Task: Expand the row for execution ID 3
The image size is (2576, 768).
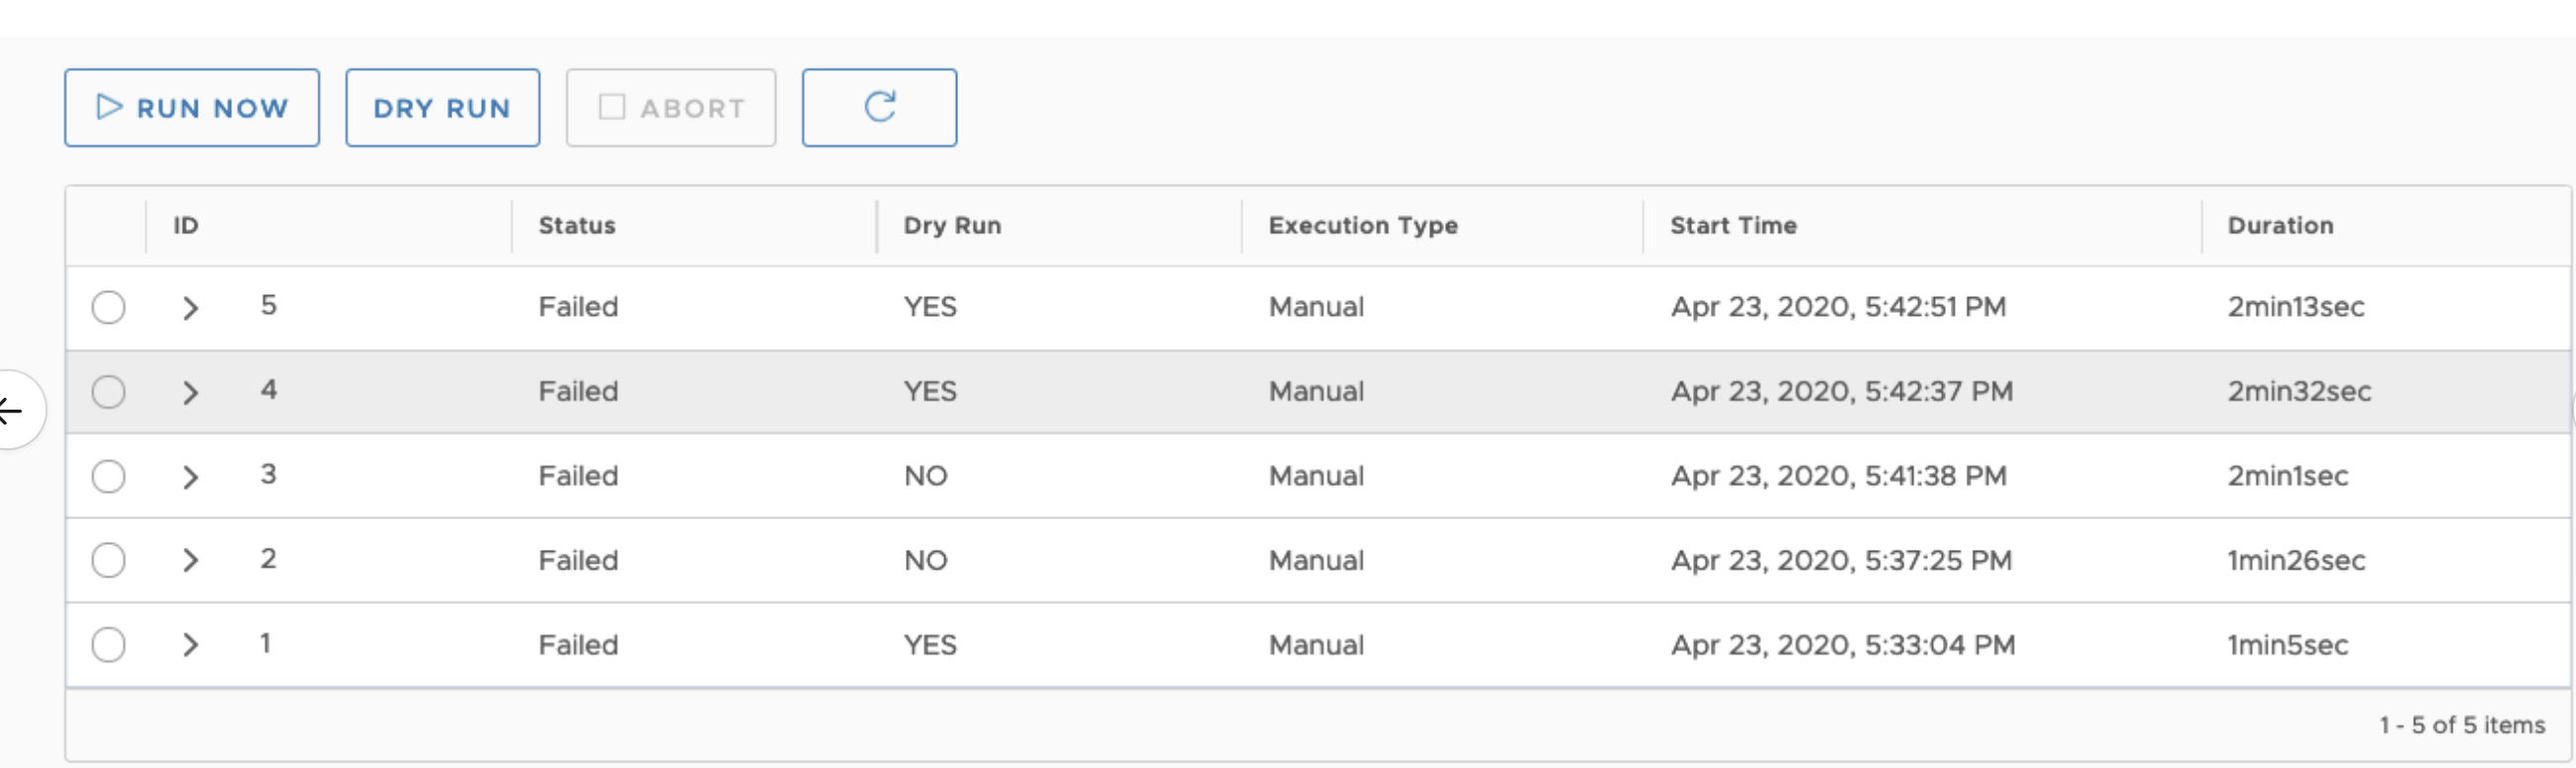Action: 190,475
